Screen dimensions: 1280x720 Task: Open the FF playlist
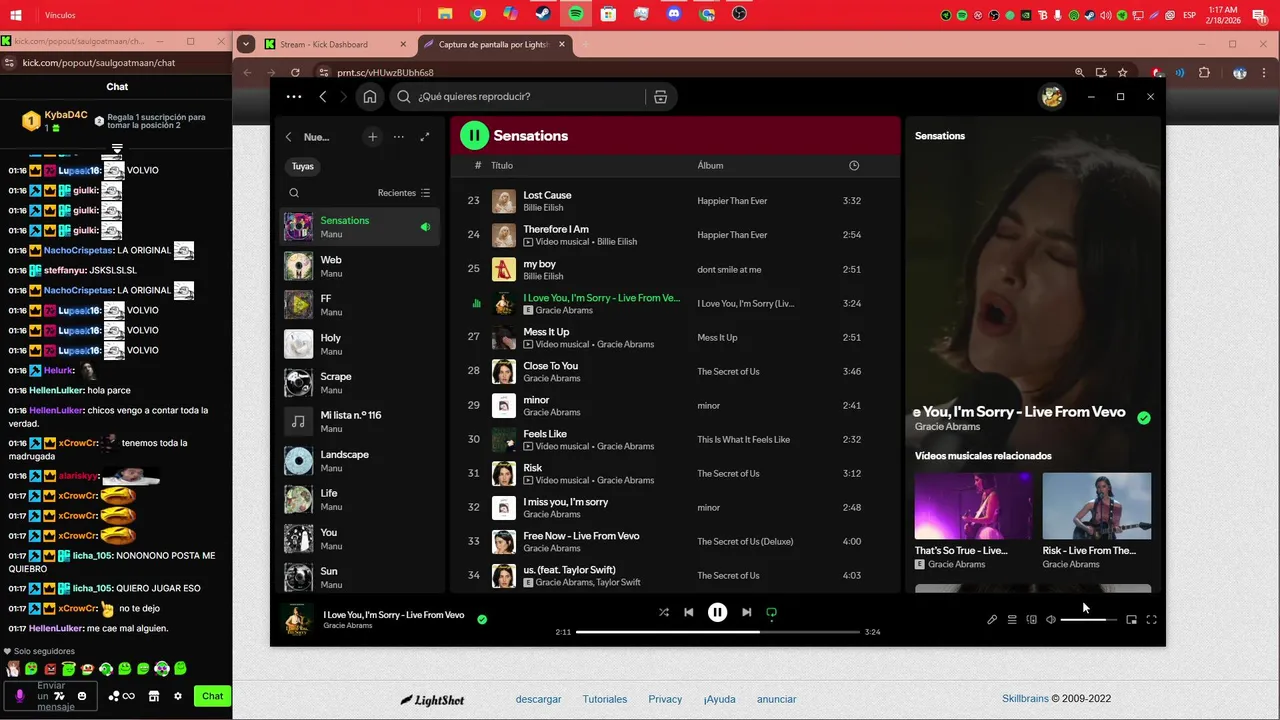click(360, 305)
